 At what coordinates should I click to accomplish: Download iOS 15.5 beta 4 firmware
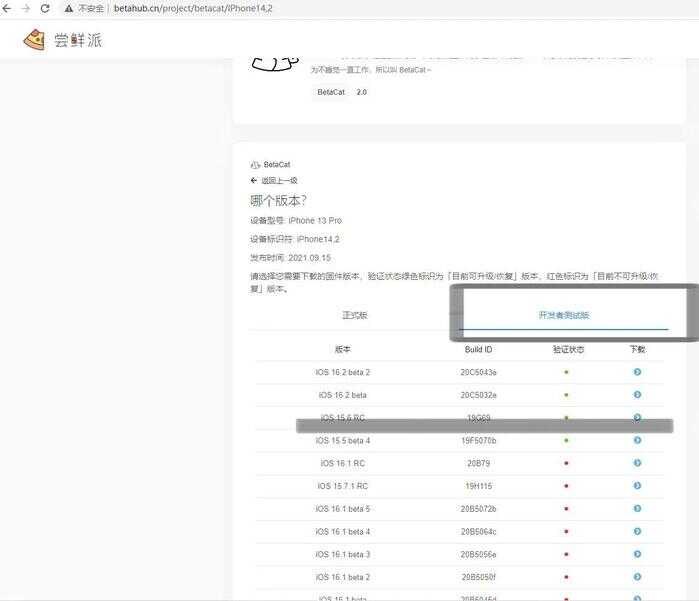[x=637, y=440]
